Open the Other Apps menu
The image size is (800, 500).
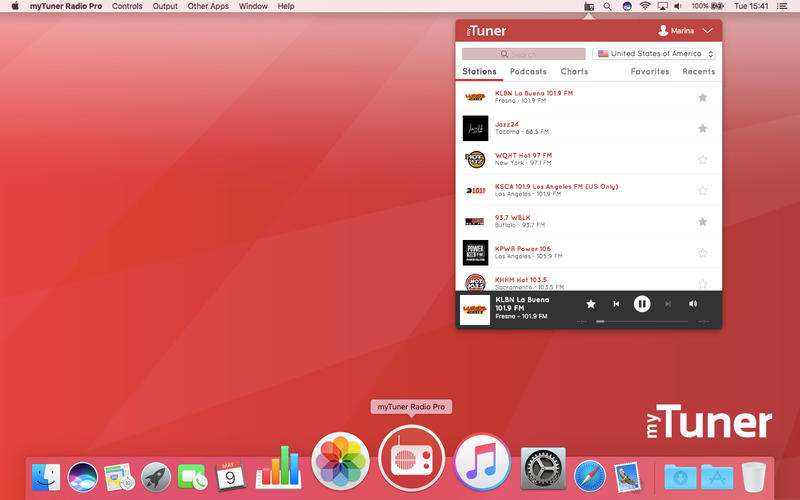(208, 6)
